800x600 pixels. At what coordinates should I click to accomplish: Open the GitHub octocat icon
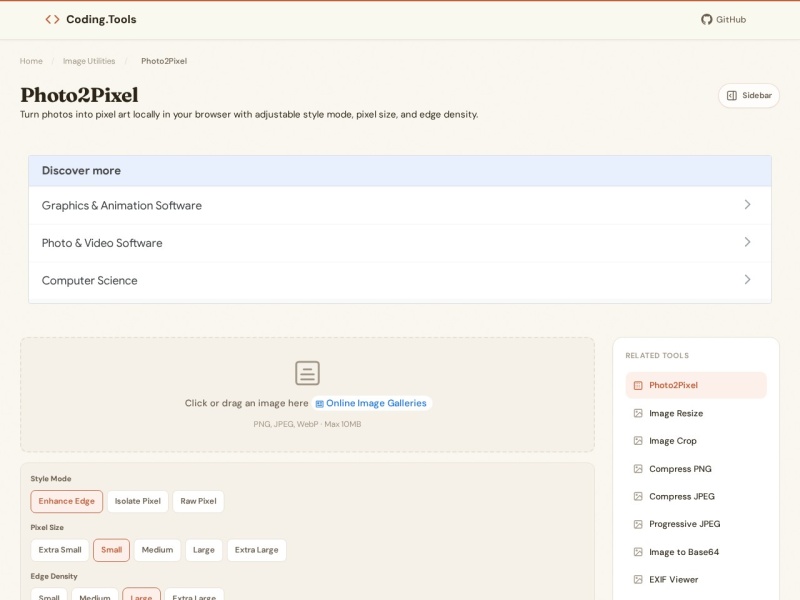click(x=707, y=19)
